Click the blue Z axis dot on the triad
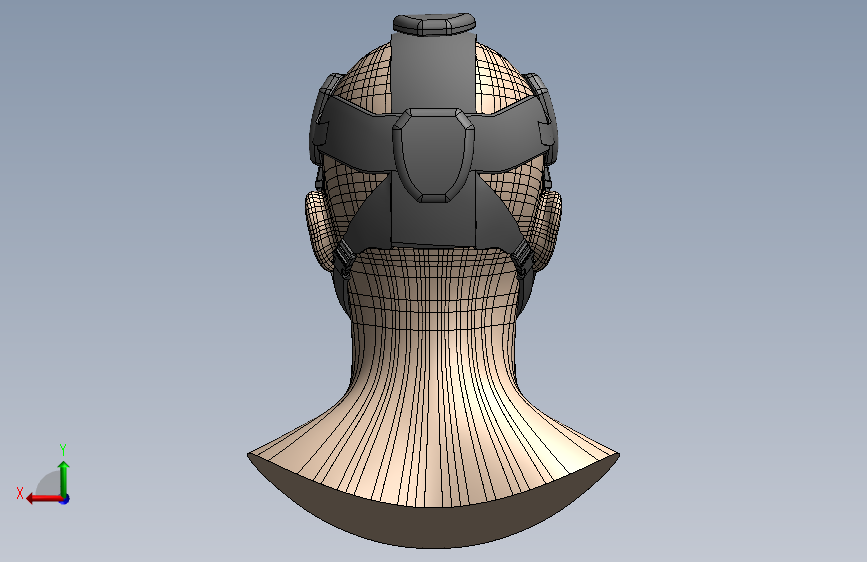The image size is (867, 562). coord(65,499)
